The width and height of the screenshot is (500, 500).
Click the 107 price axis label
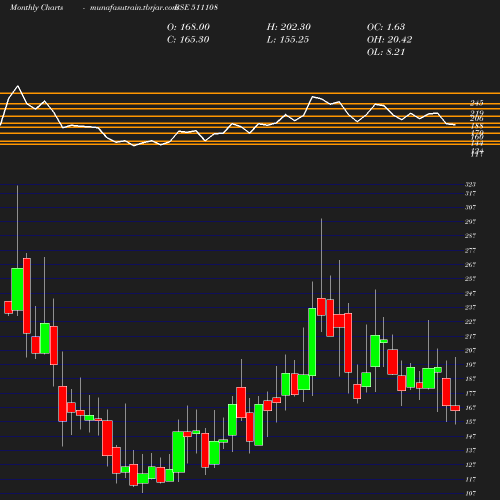point(470,493)
